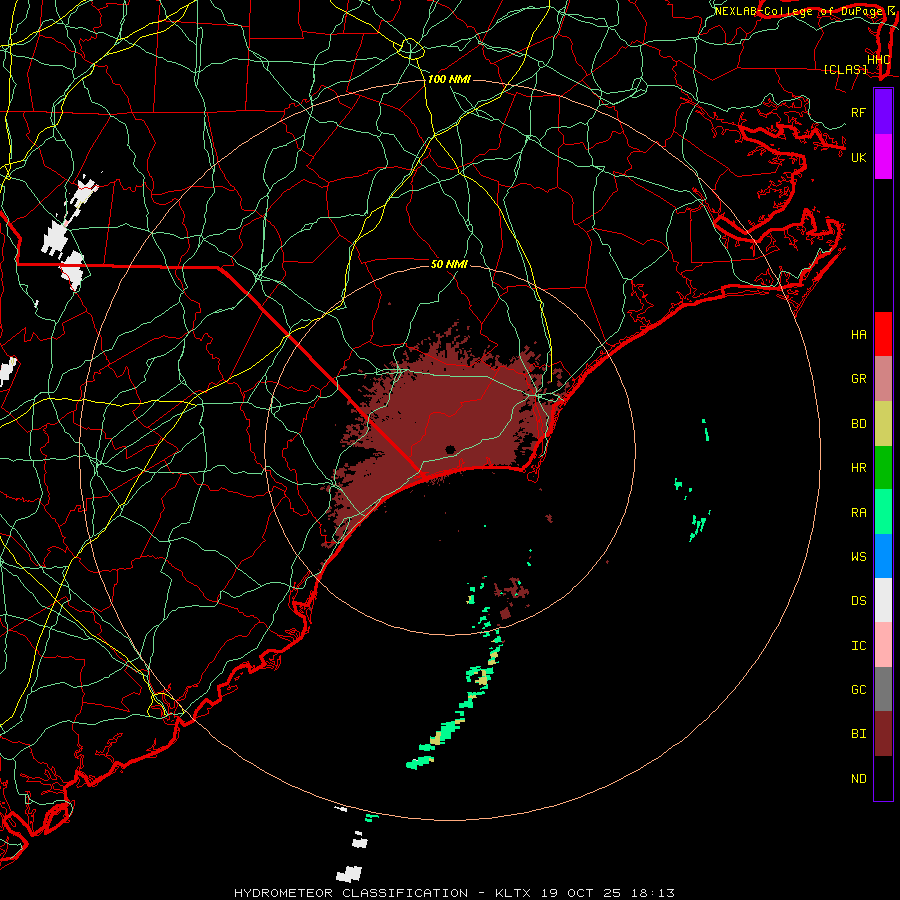Click the IC light pink legend swatch

point(883,645)
